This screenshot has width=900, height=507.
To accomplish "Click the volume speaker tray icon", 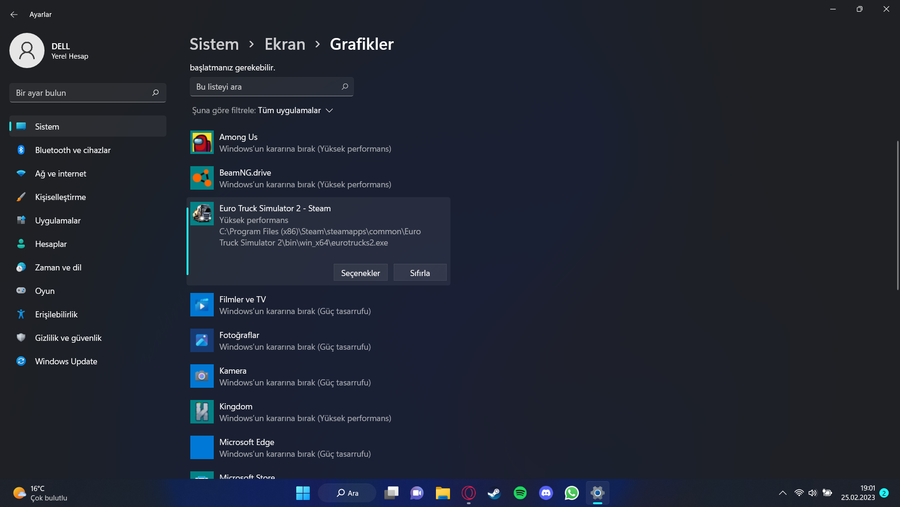I will [x=812, y=493].
